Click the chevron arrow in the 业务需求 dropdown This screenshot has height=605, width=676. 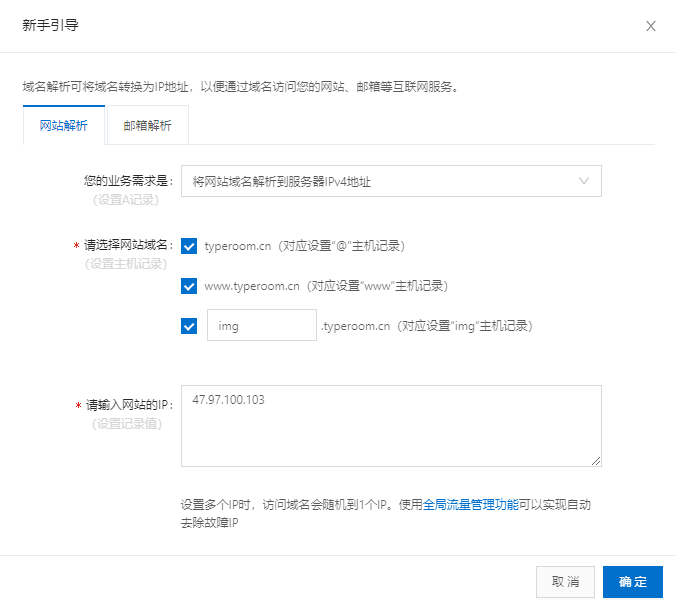coord(584,181)
